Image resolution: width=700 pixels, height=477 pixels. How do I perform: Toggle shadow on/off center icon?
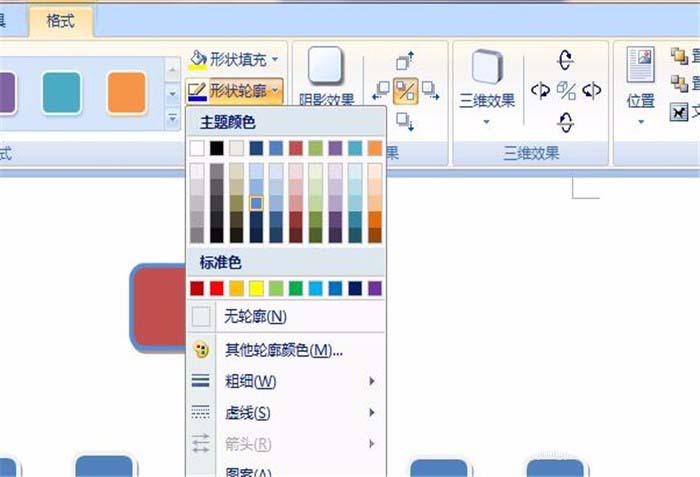coord(405,91)
